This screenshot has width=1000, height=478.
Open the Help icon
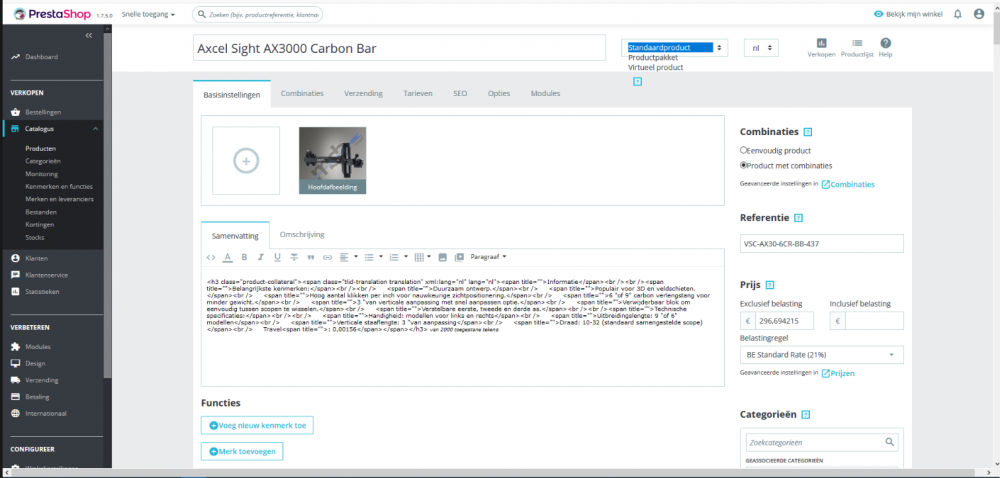coord(885,48)
